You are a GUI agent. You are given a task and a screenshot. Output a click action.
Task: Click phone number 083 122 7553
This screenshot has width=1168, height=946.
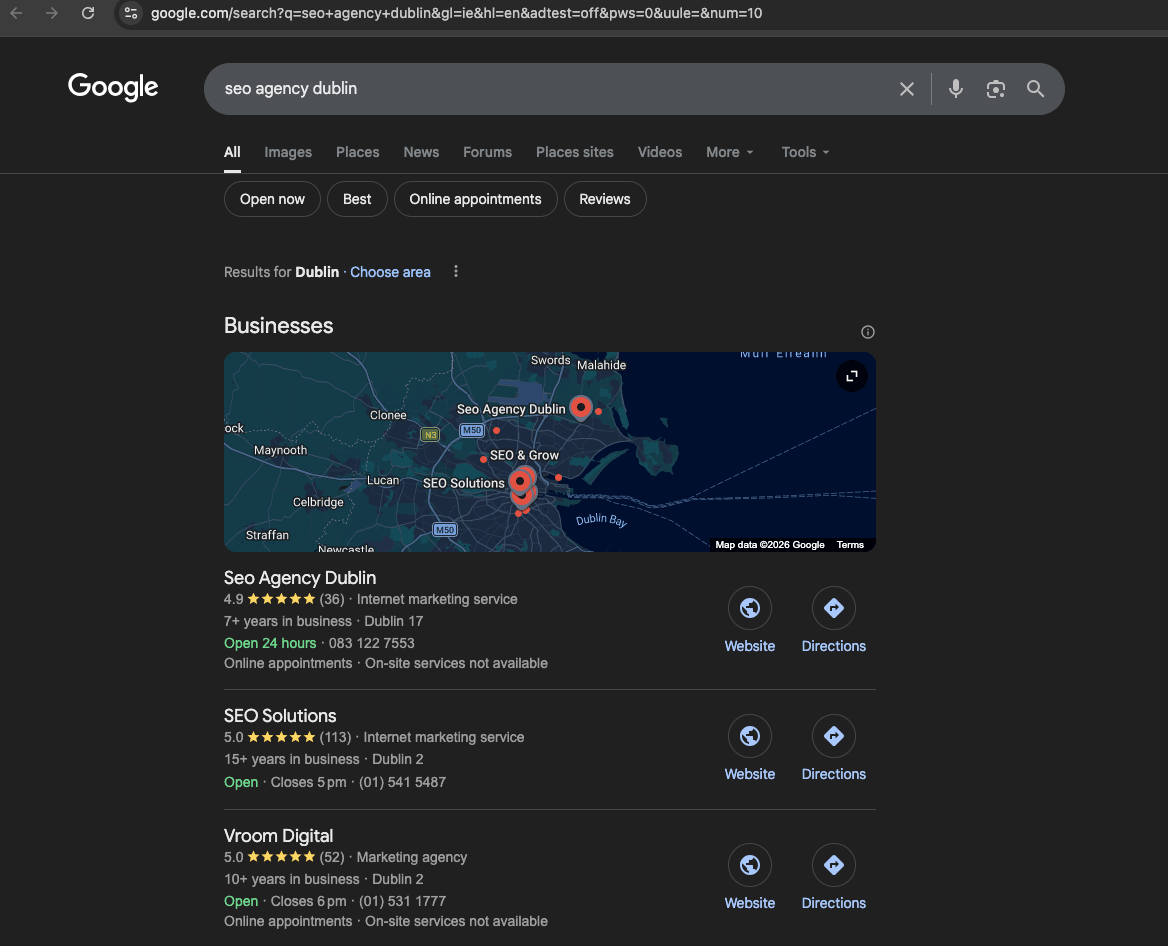(x=372, y=643)
